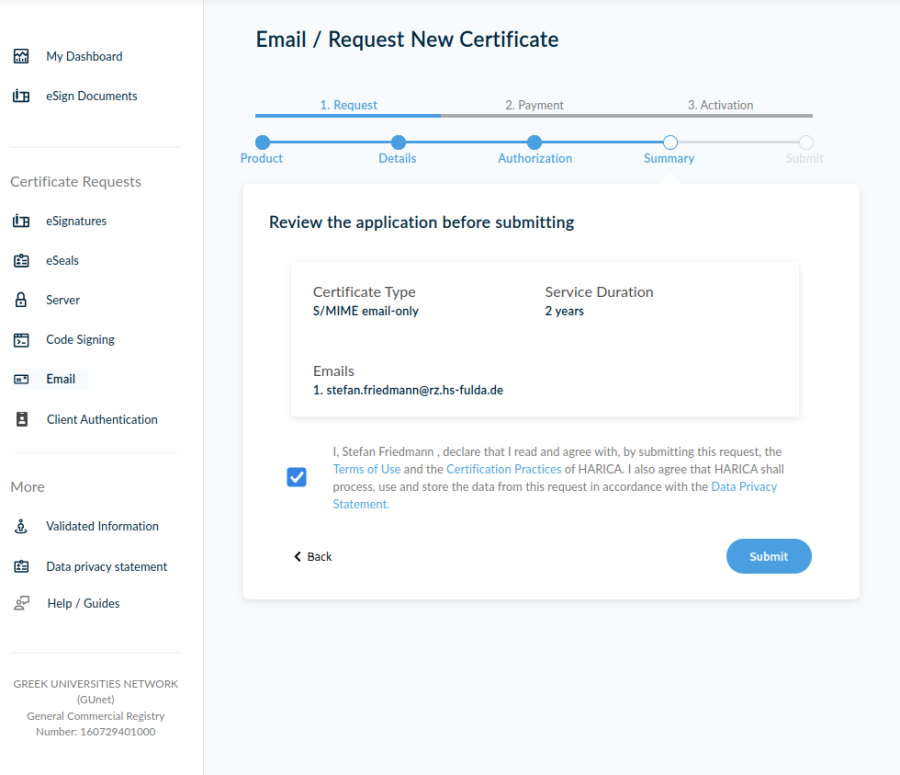The width and height of the screenshot is (900, 775).
Task: Open eSignatures via its sidebar icon
Action: click(21, 221)
